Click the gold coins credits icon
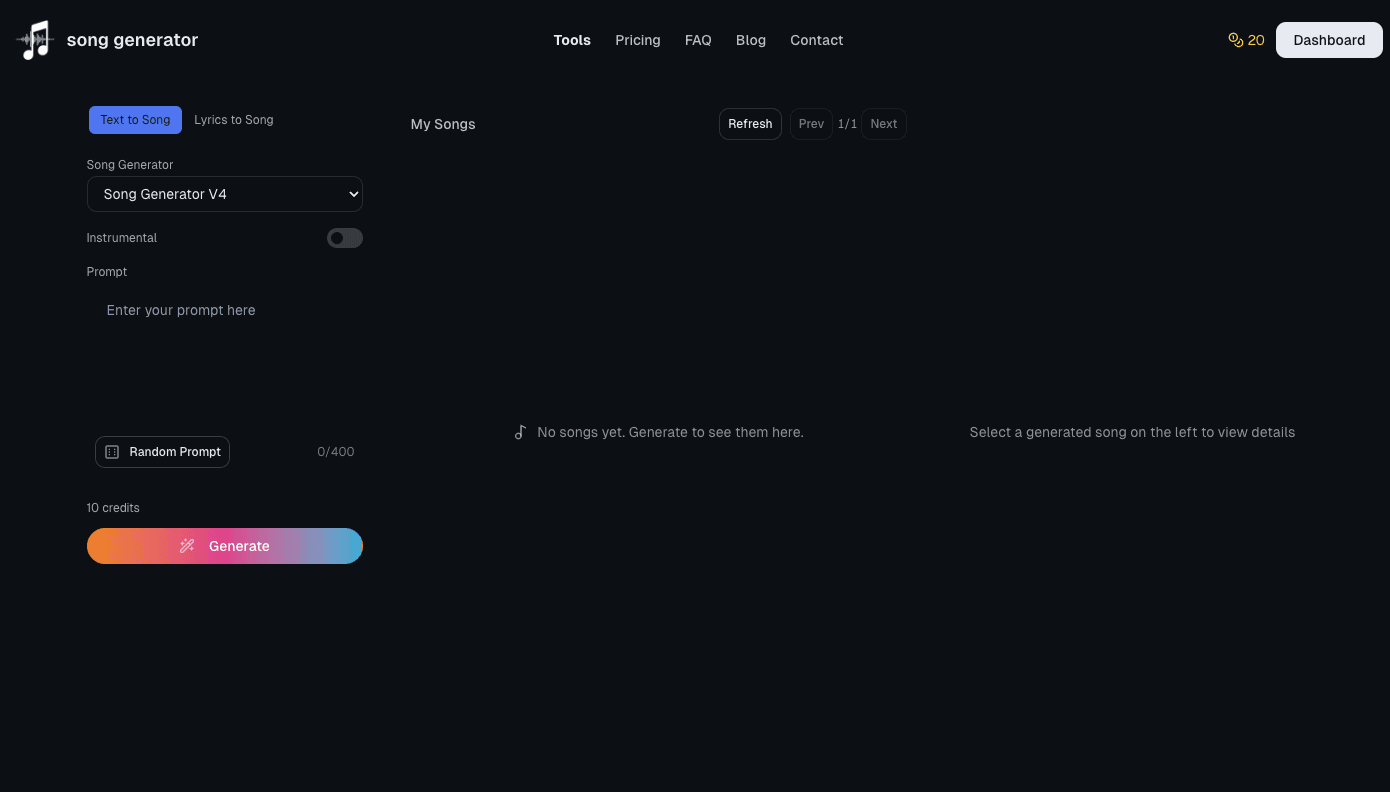 1235,40
